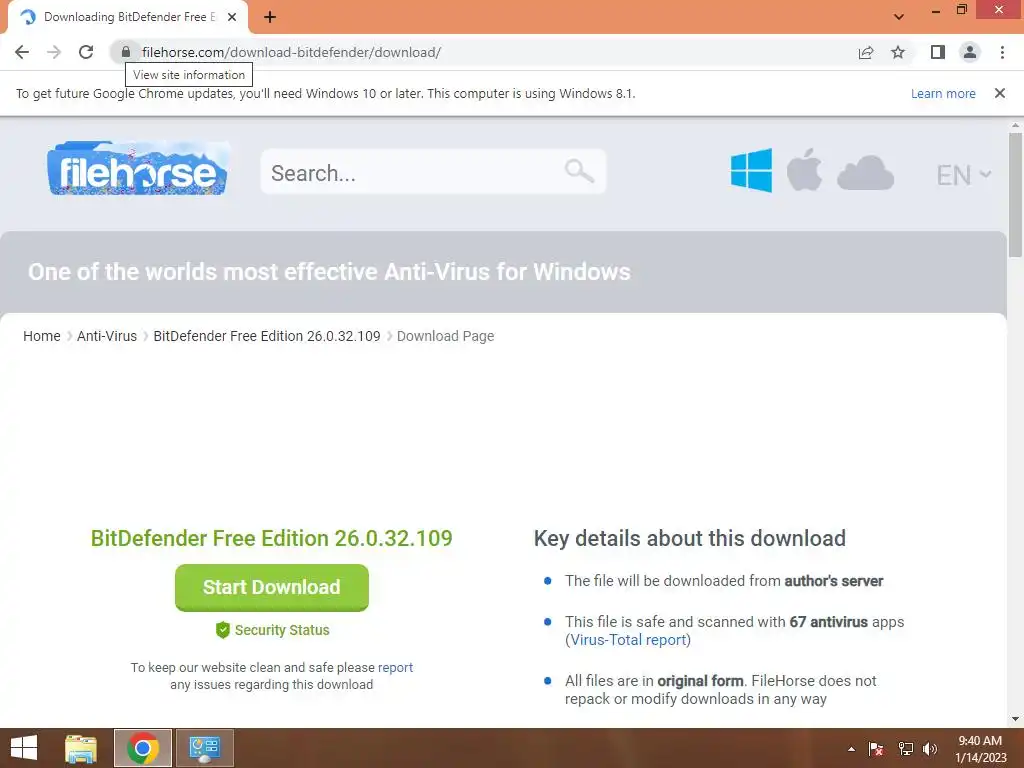Open the Chrome side panel
This screenshot has height=768, width=1024.
pos(938,52)
